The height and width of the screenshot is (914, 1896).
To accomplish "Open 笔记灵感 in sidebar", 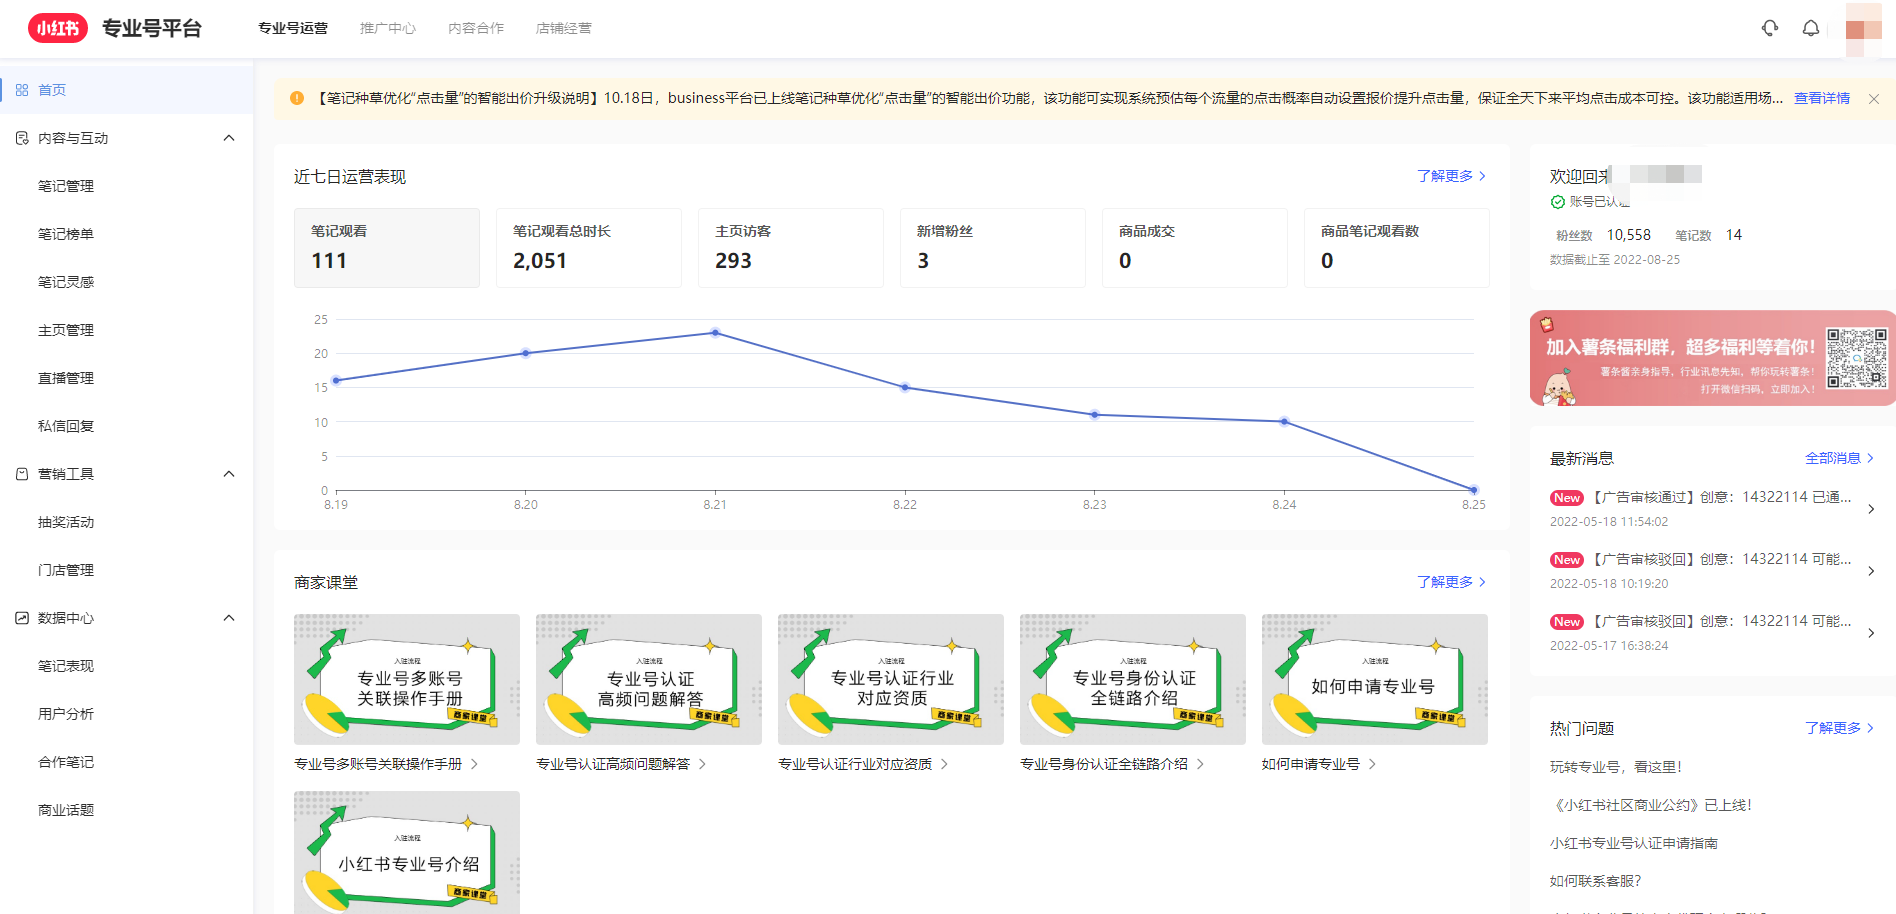I will [x=66, y=282].
